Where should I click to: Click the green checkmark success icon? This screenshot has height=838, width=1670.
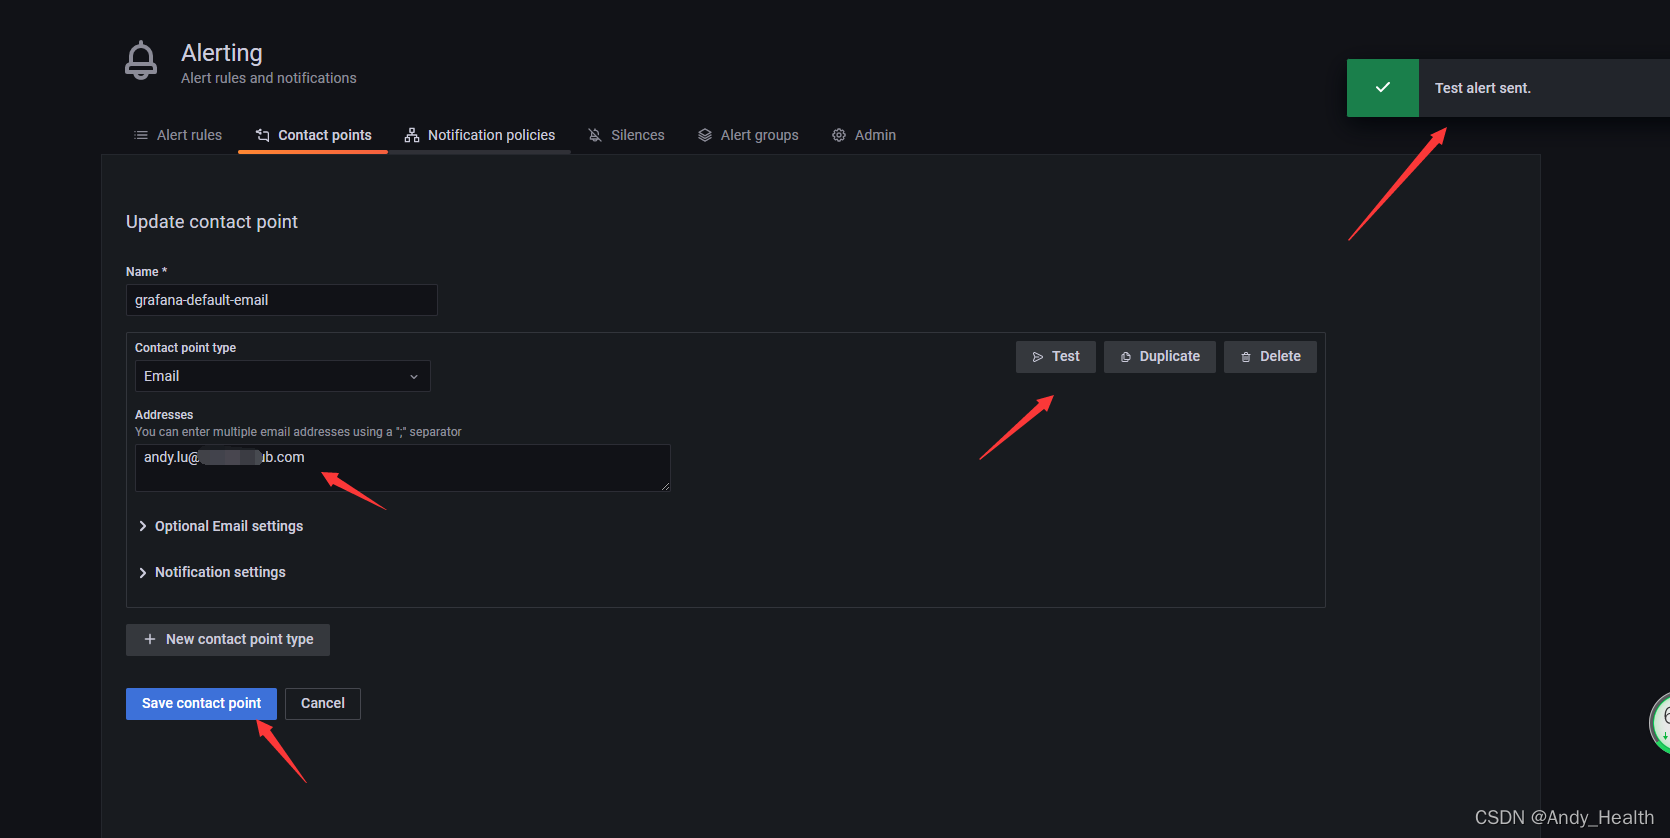point(1383,88)
